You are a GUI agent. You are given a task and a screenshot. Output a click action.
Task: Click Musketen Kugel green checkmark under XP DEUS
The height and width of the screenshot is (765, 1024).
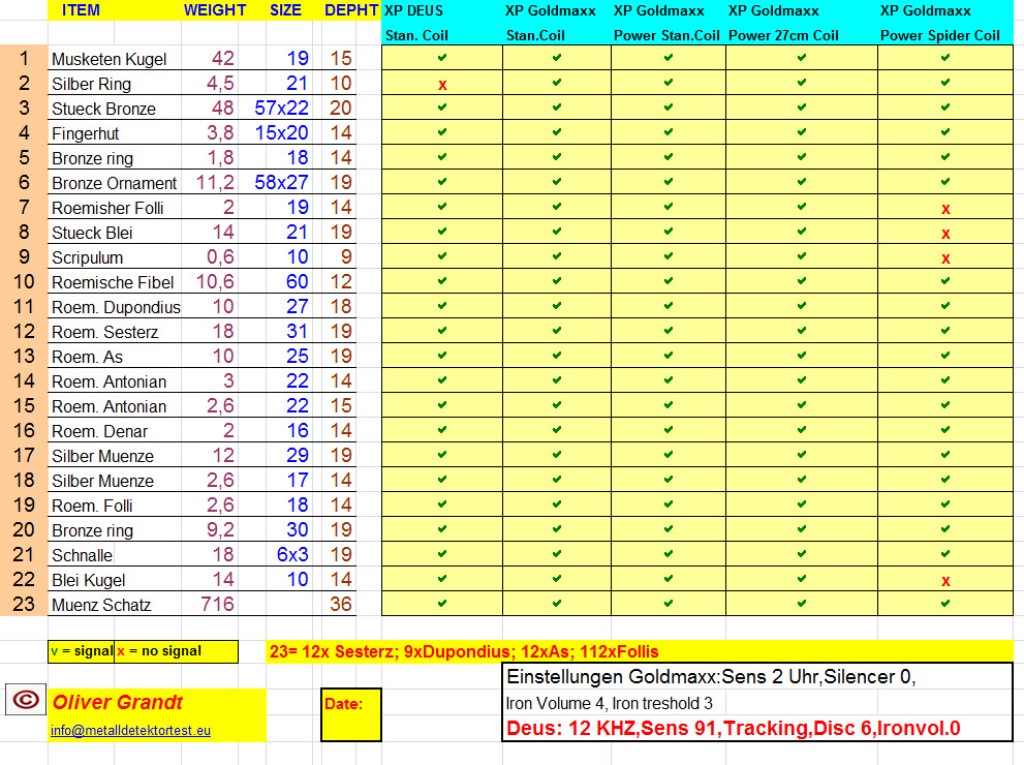(x=442, y=58)
